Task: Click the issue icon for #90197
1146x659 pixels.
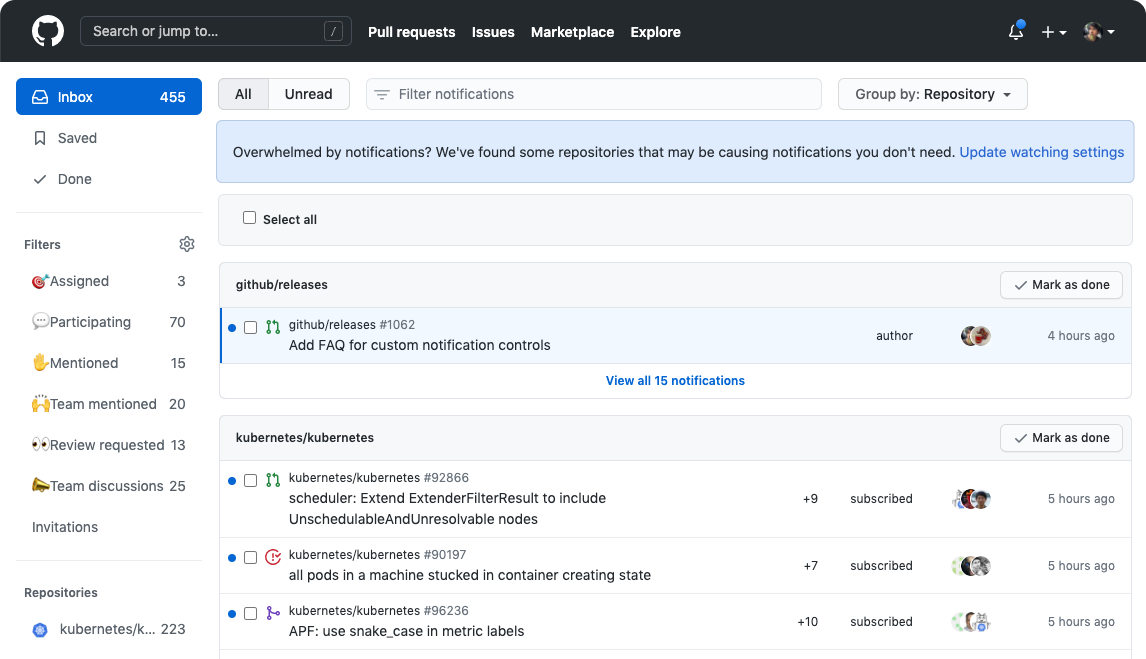Action: 273,557
